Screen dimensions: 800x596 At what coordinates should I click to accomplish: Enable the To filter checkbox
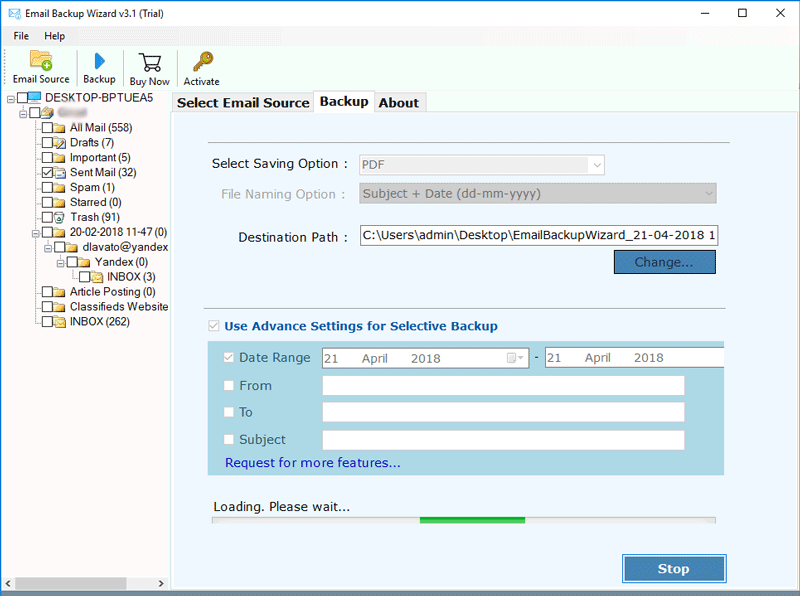tap(229, 412)
